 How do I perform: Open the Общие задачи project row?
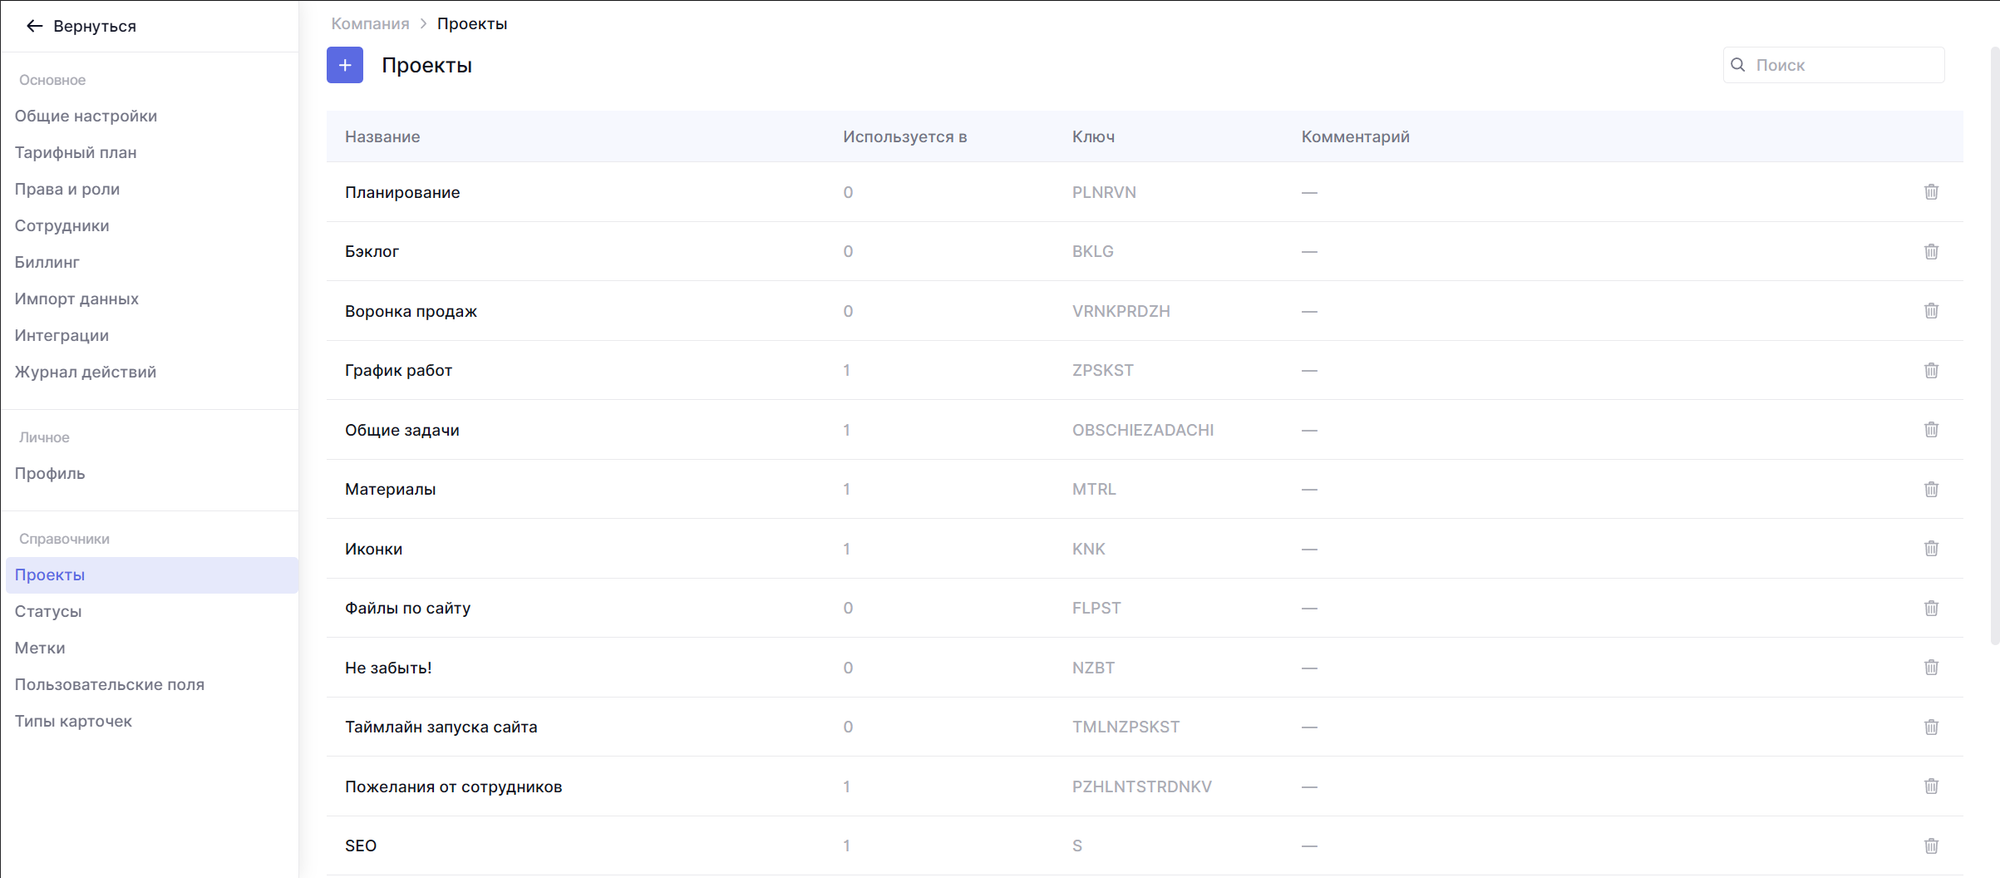402,430
